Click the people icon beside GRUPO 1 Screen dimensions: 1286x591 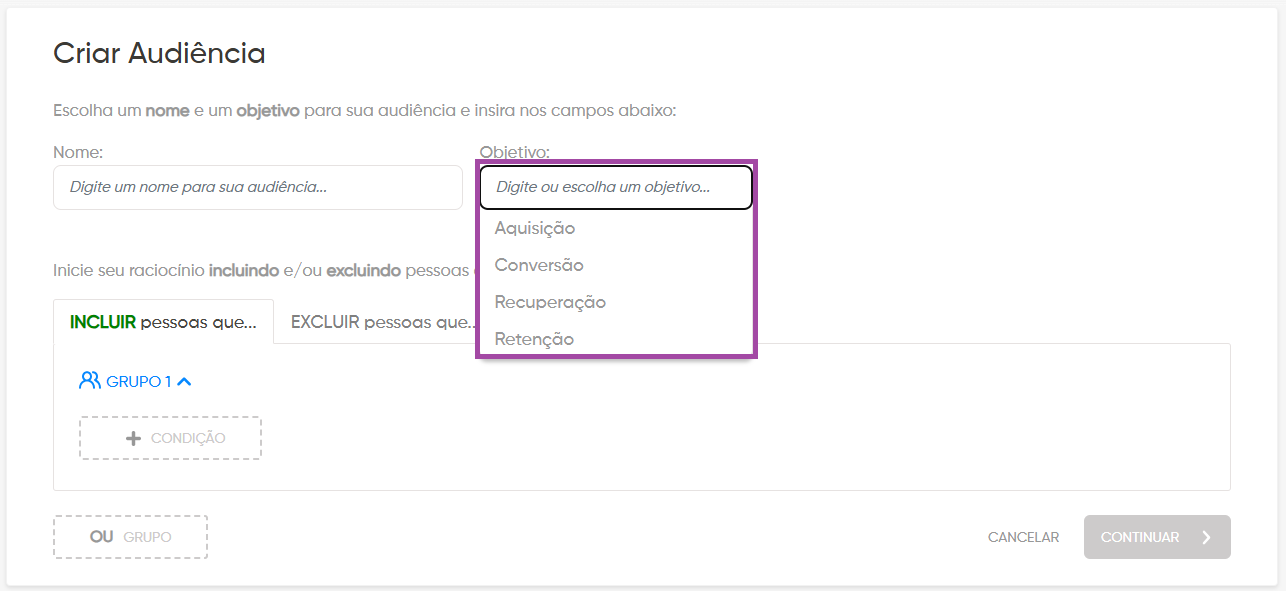pyautogui.click(x=90, y=380)
